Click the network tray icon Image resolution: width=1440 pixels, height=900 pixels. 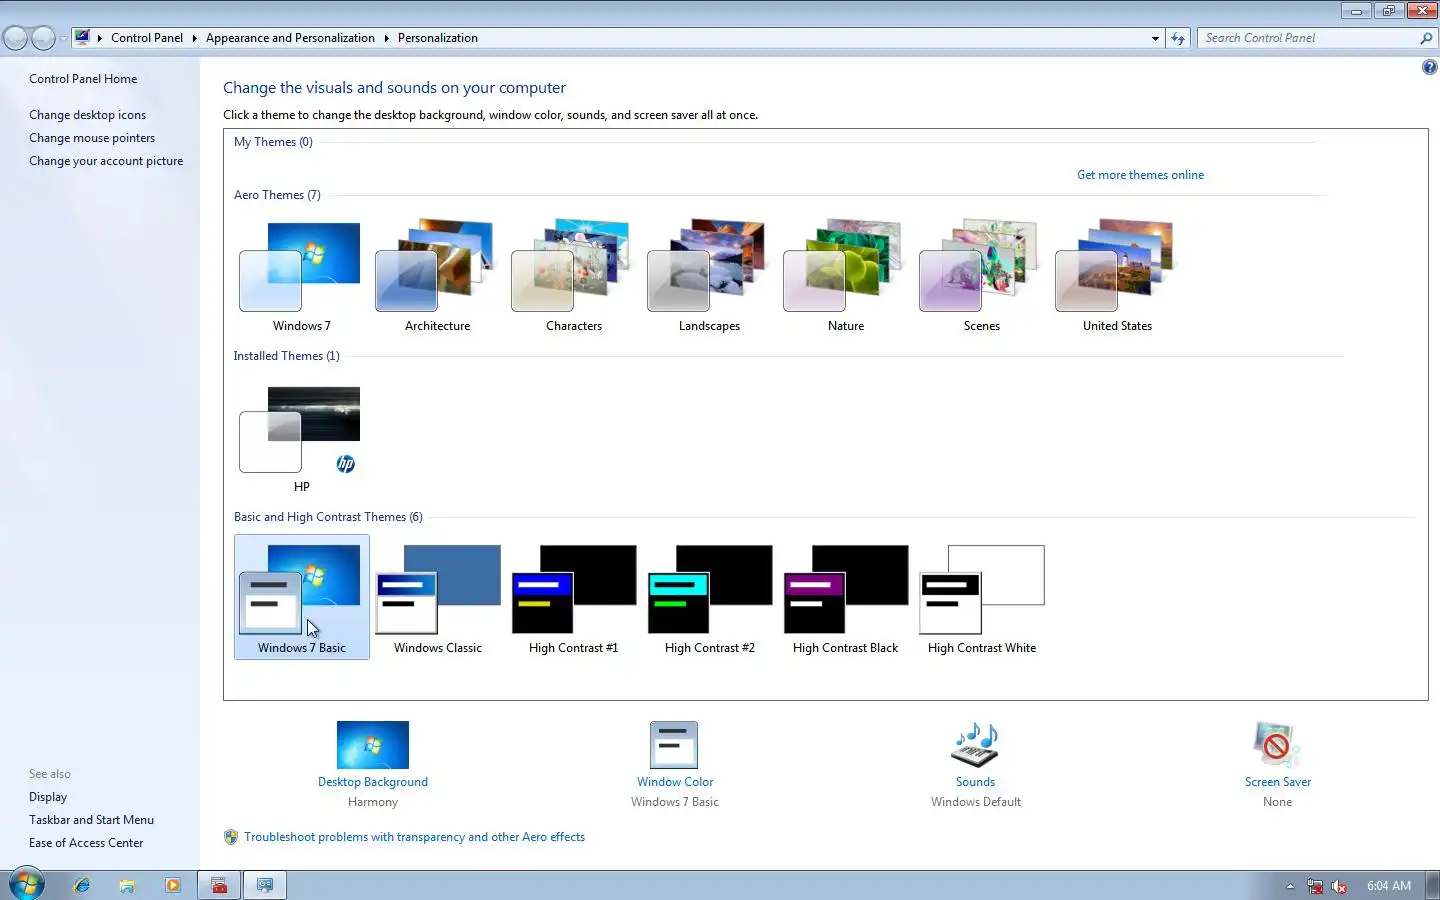click(x=1315, y=886)
